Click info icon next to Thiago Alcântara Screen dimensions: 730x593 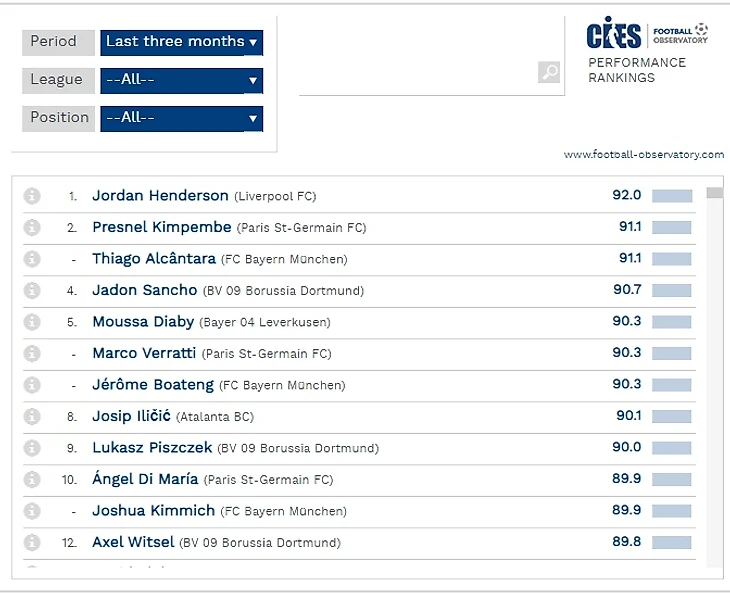[x=32, y=259]
